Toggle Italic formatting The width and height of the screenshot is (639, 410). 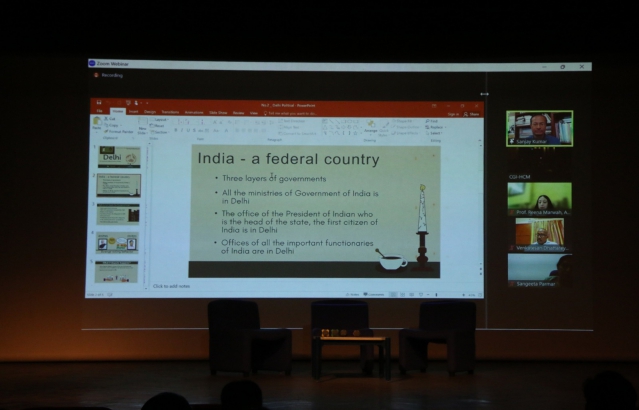click(x=182, y=130)
